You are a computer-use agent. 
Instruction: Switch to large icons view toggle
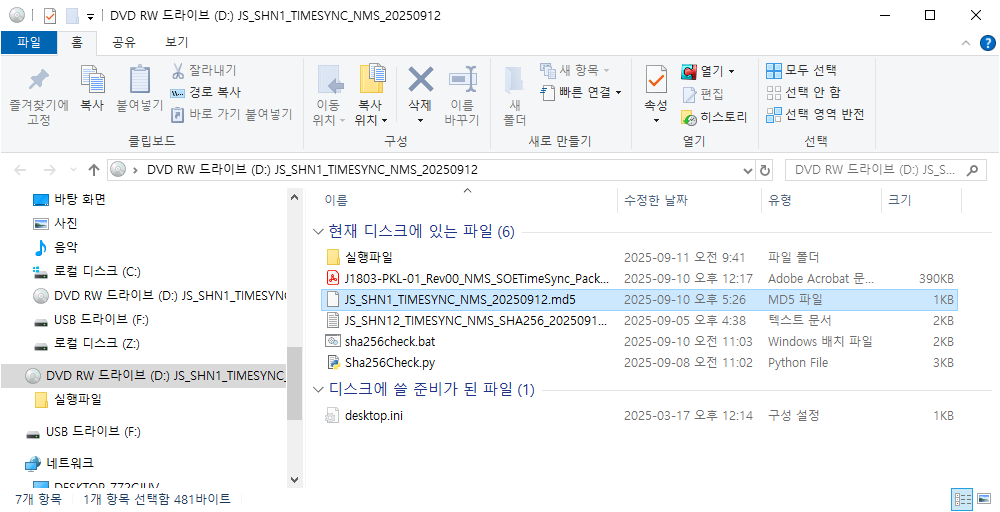[x=984, y=498]
